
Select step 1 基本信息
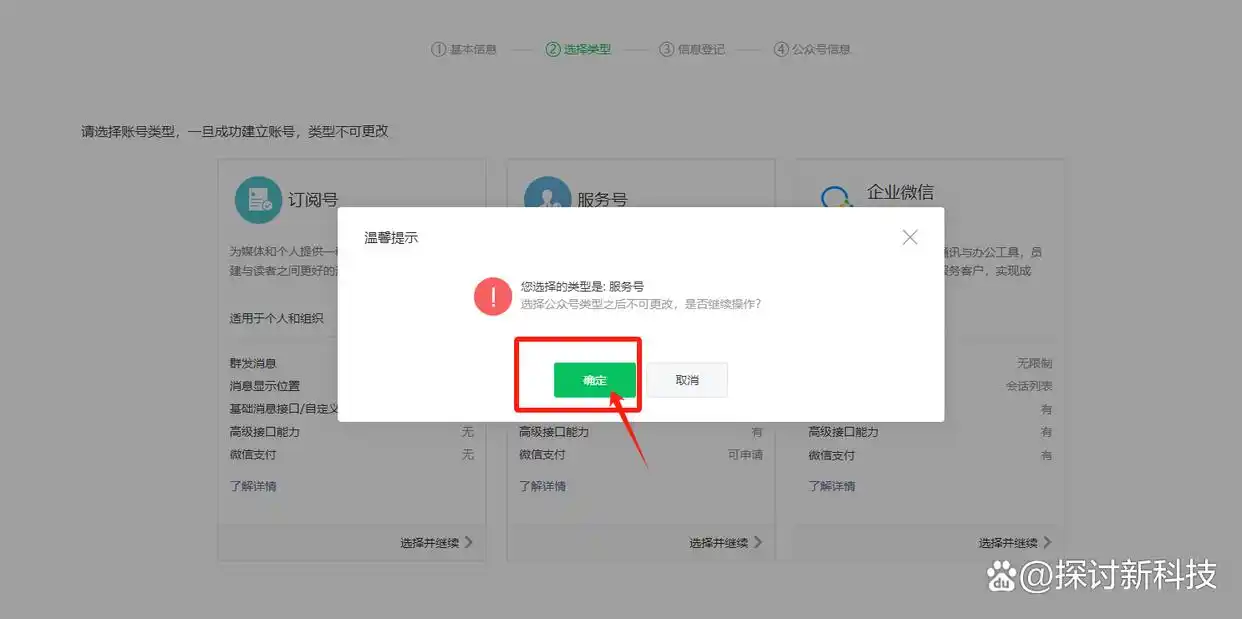[464, 49]
